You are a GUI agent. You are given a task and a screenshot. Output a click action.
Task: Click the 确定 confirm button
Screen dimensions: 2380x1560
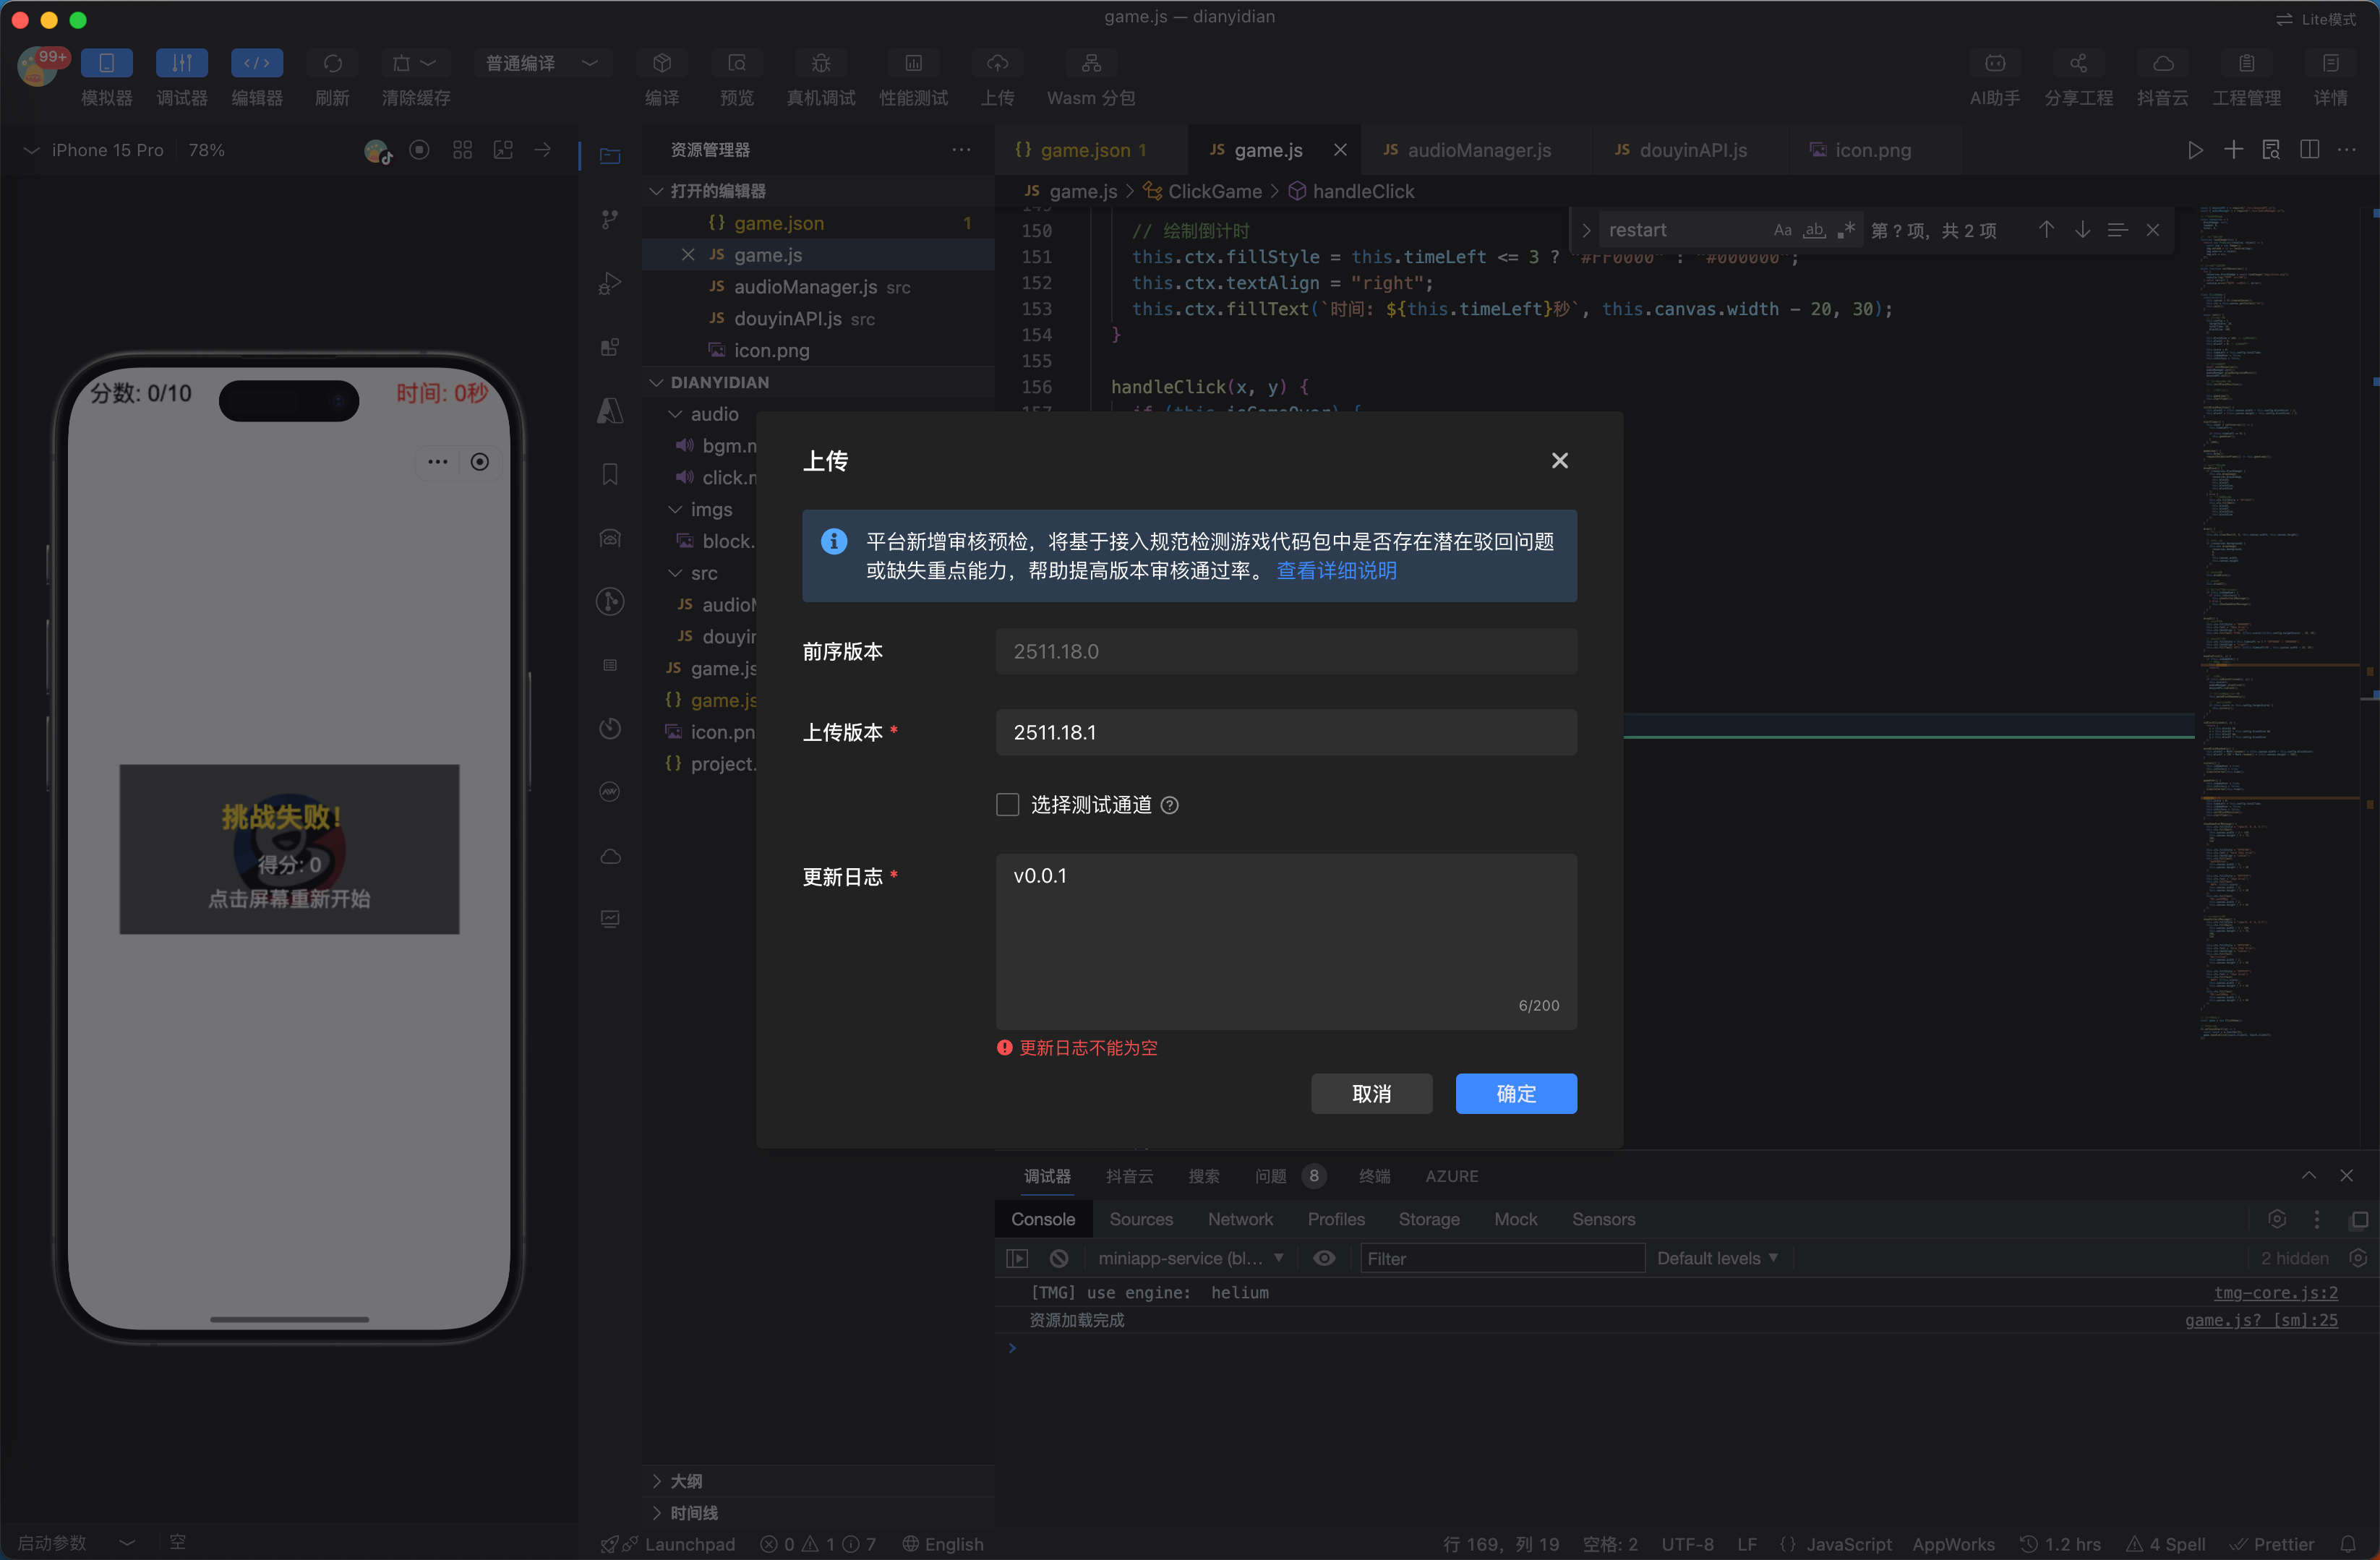1515,1094
